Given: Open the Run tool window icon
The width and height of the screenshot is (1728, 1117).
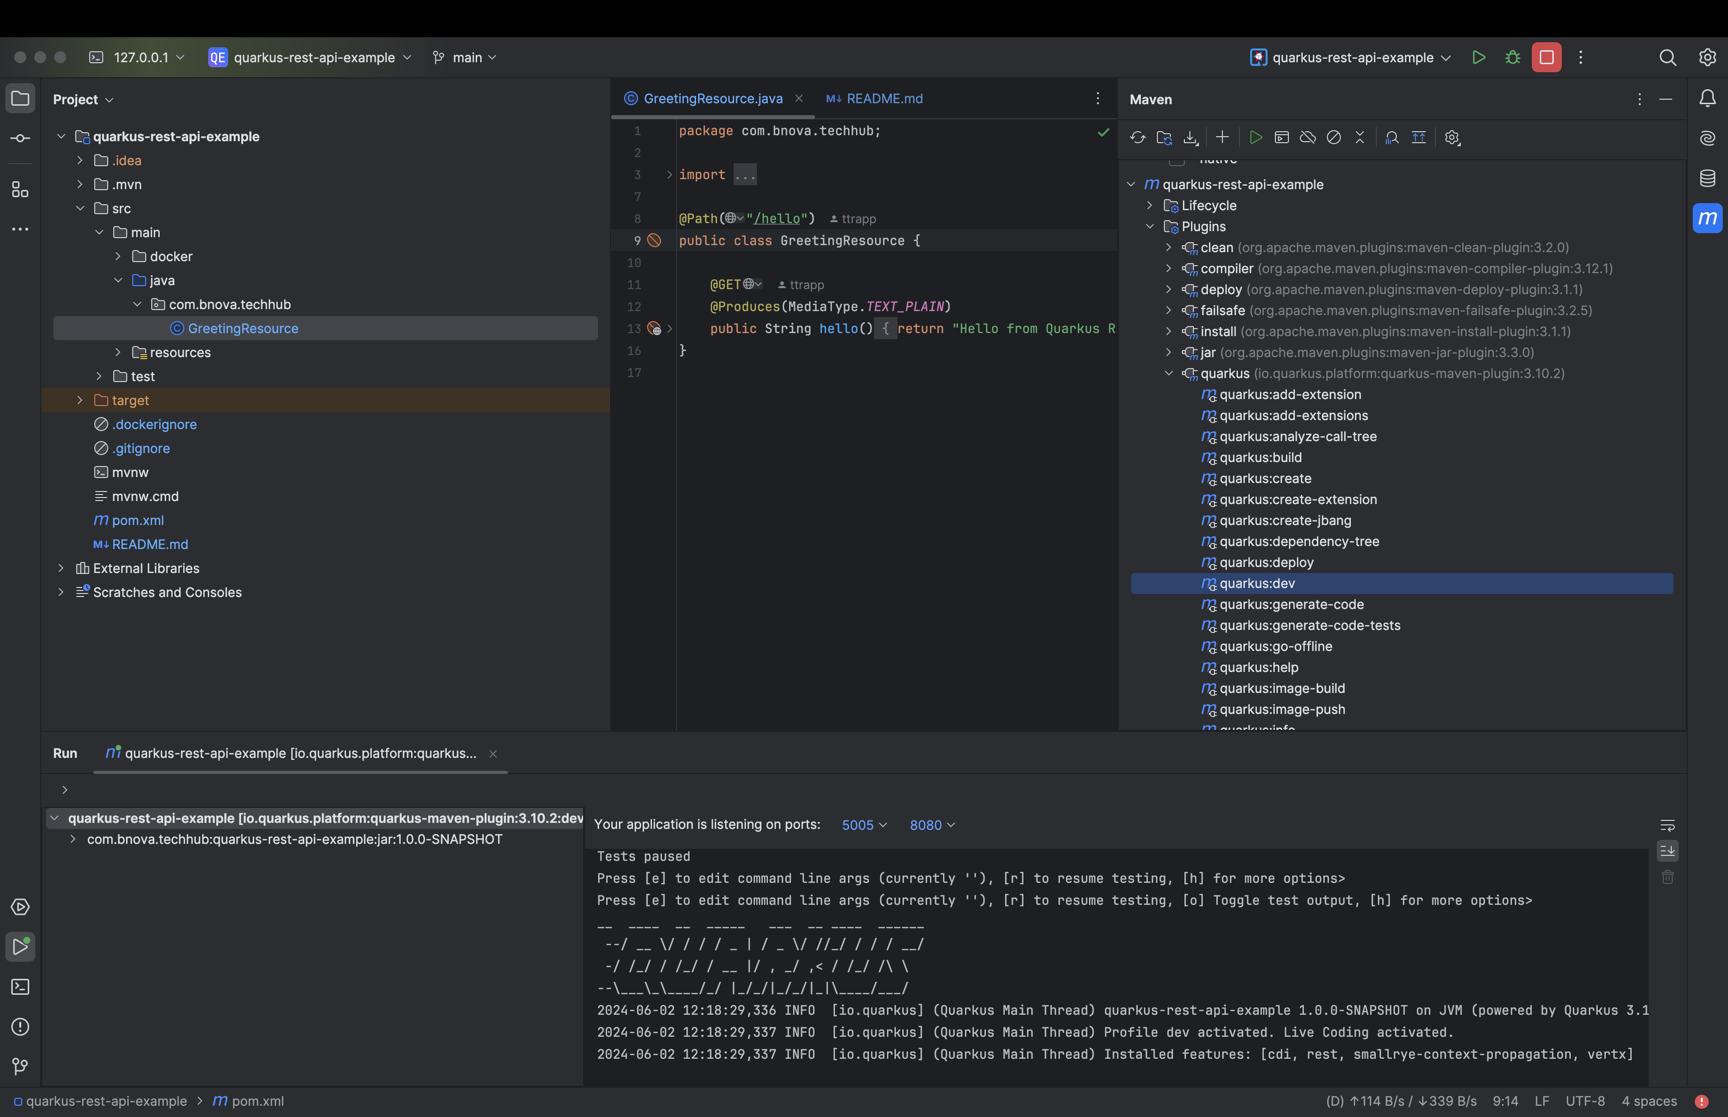Looking at the screenshot, I should click(20, 946).
